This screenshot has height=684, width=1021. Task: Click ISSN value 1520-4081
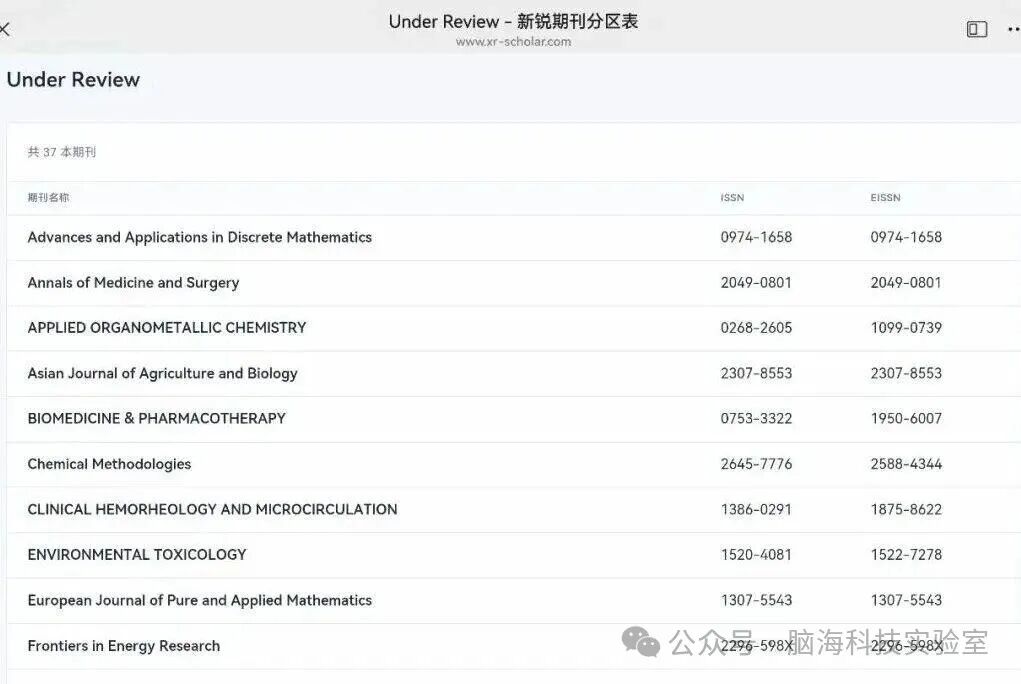[756, 554]
